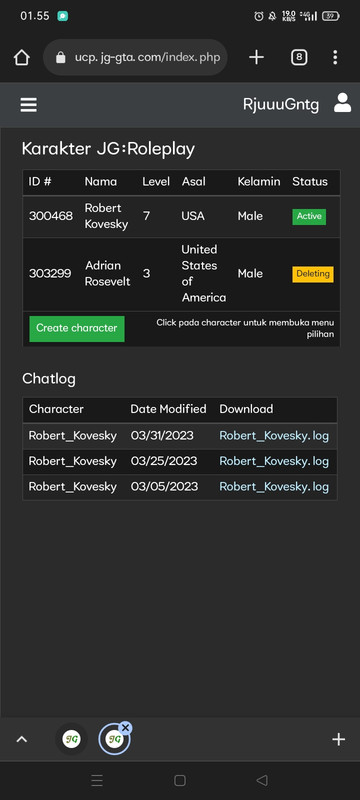Screen dimensions: 360x800
Task: Tap the battery indicator in the status bar
Action: click(331, 16)
